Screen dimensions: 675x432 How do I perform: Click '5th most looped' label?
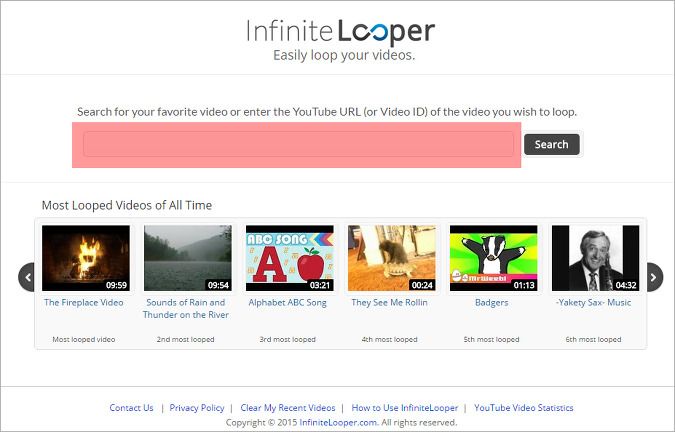click(x=492, y=339)
